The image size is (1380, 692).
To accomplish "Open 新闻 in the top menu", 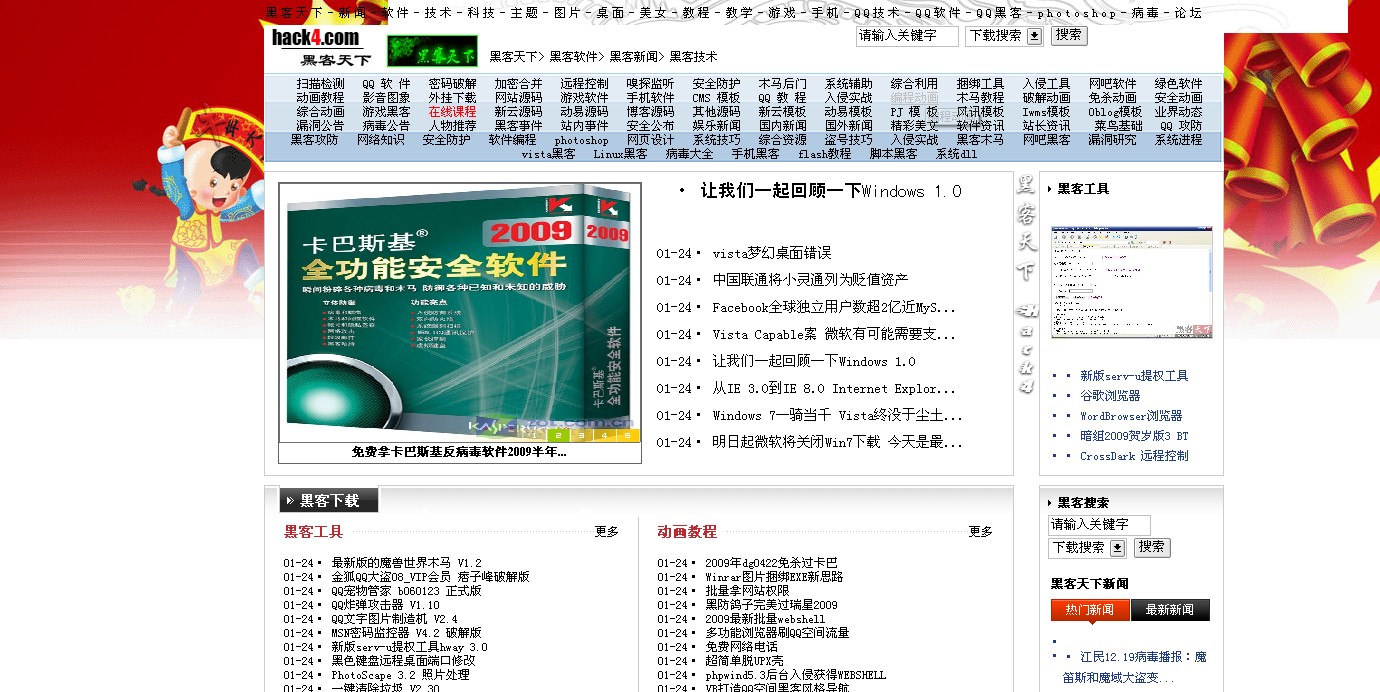I will click(352, 13).
